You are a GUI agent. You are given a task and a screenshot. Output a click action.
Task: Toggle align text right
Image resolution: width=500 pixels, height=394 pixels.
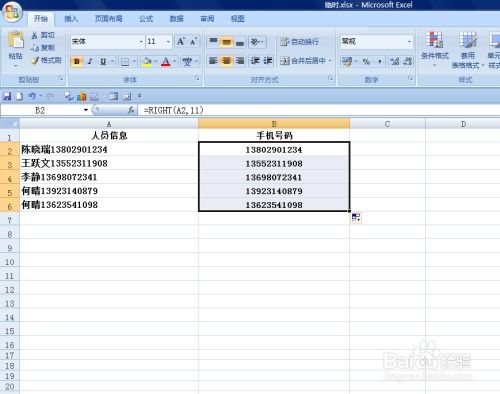click(x=240, y=61)
